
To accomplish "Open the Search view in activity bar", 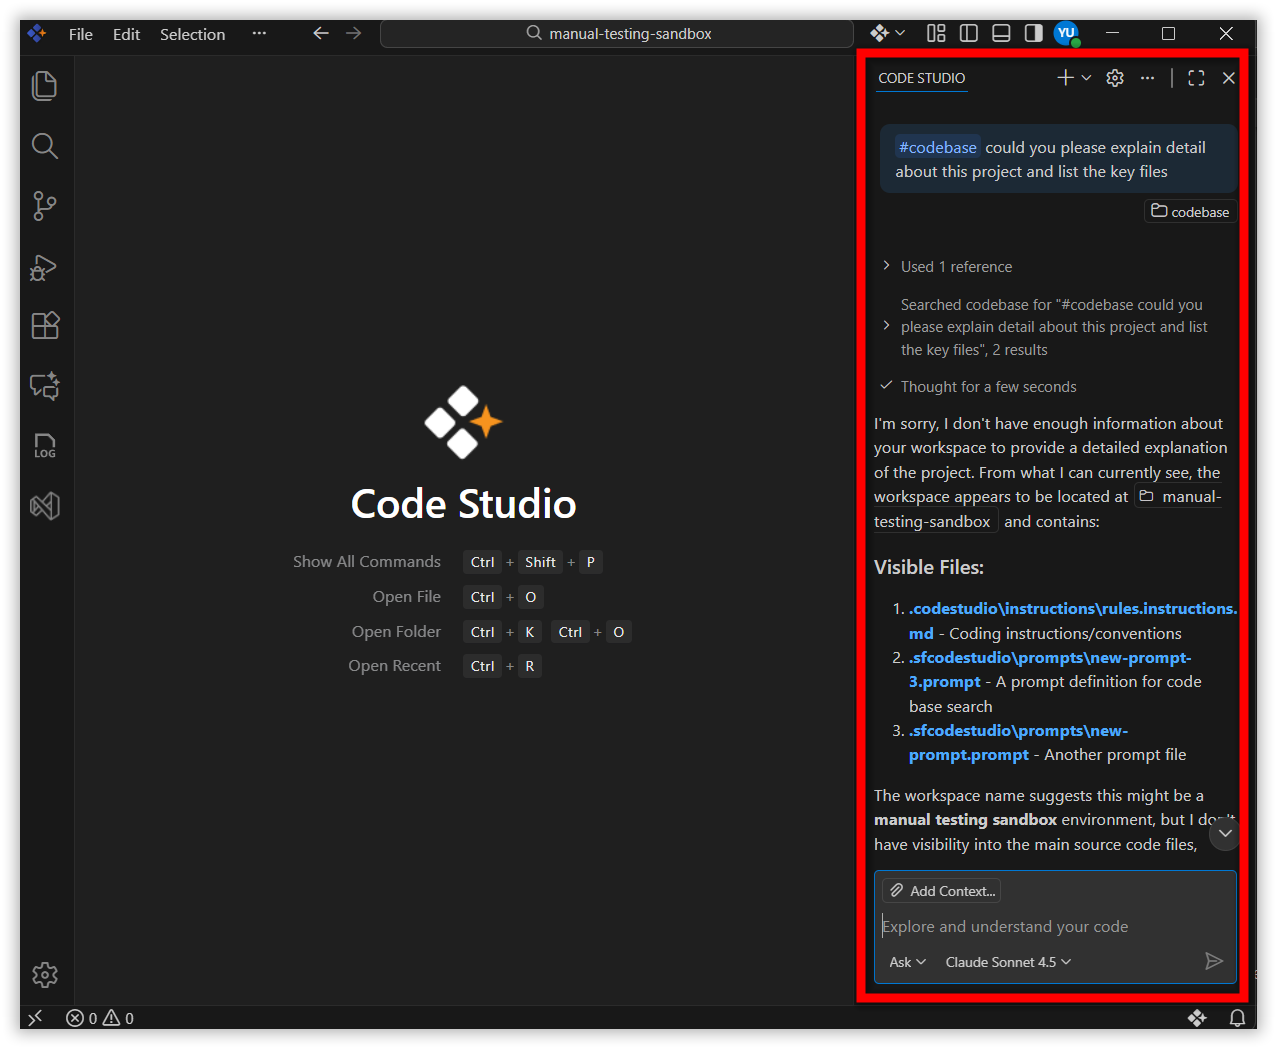I will (45, 146).
